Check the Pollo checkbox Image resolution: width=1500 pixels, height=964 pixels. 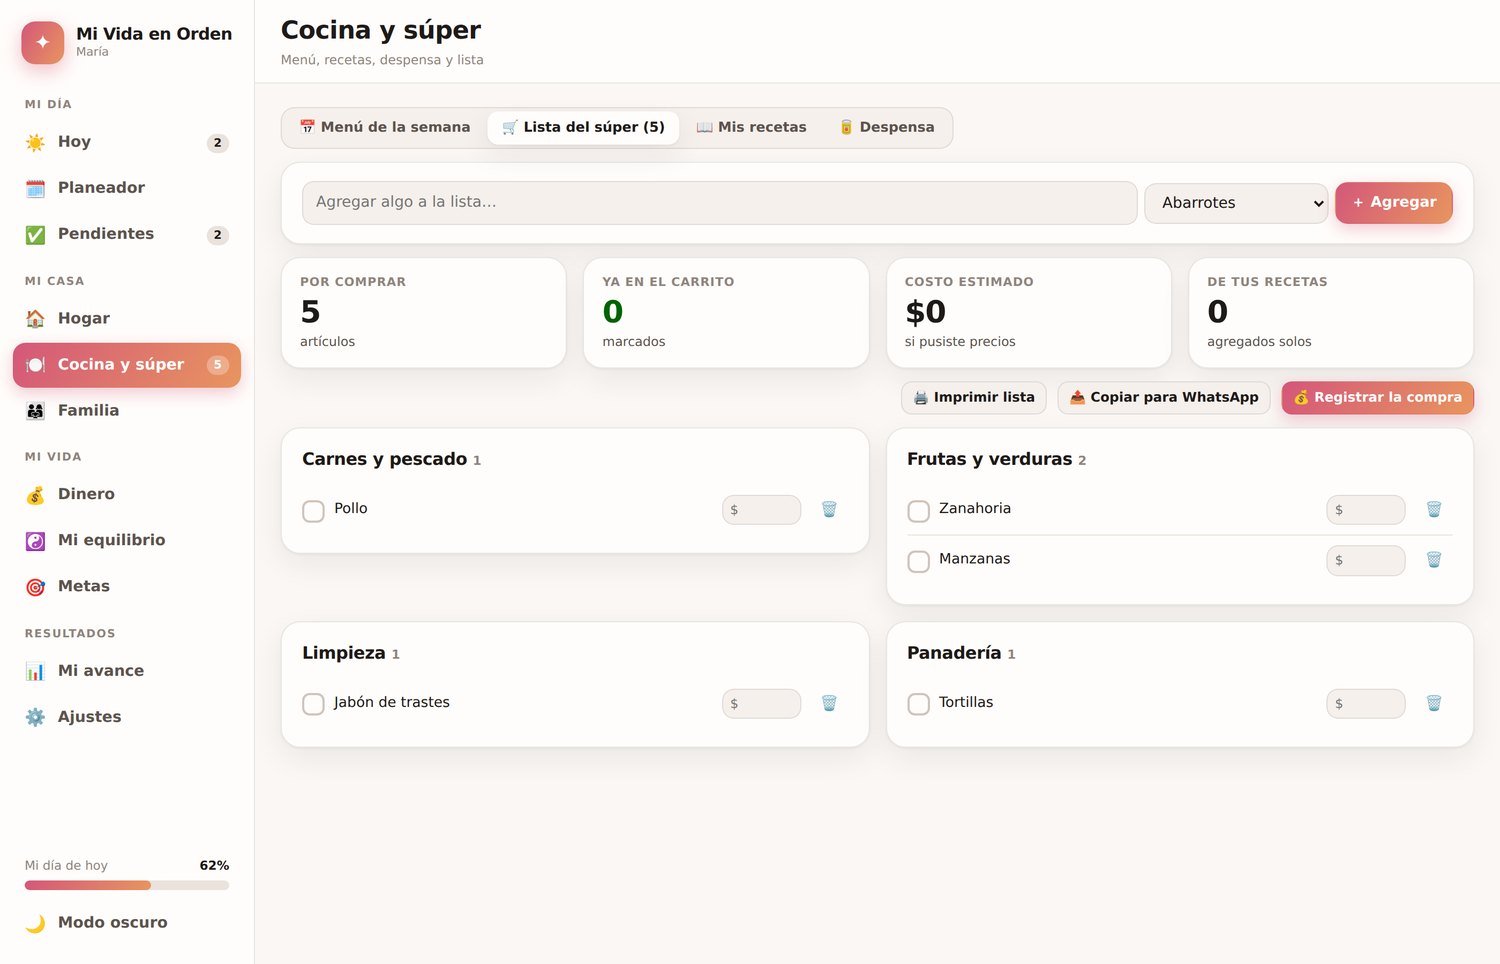pos(314,511)
